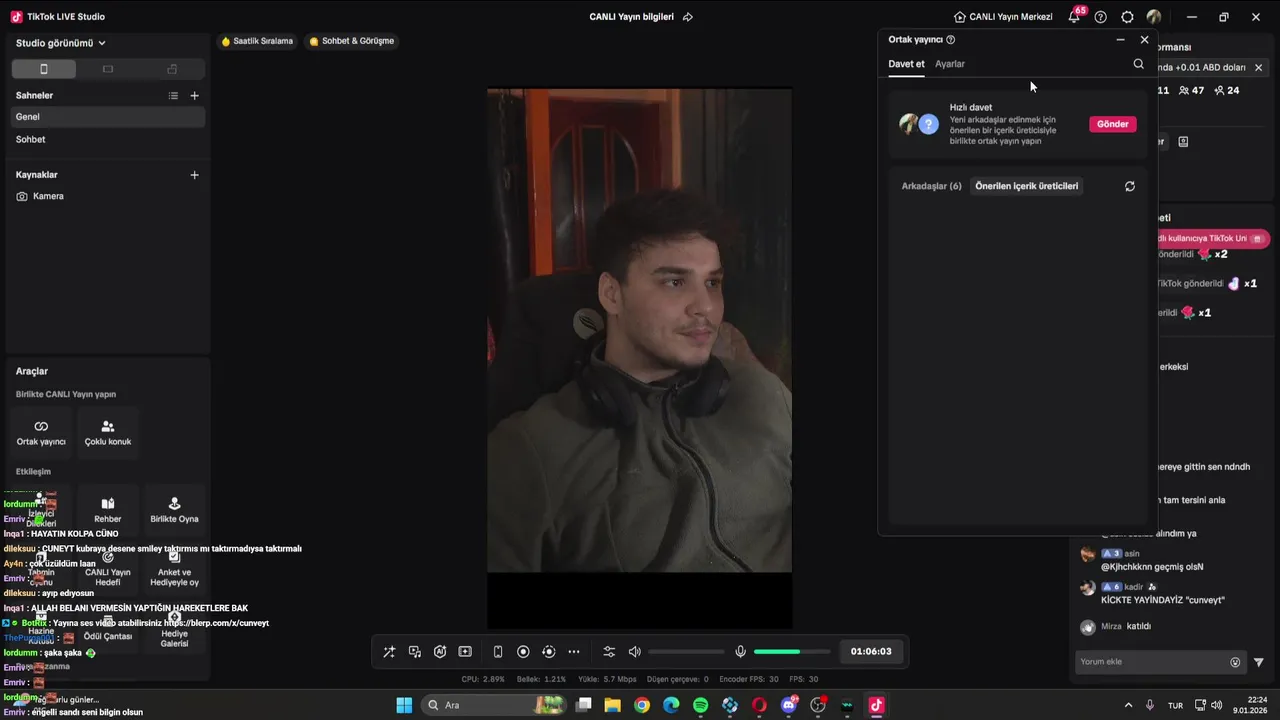Click the emoji icon in comment field
1280x720 pixels.
[1235, 662]
